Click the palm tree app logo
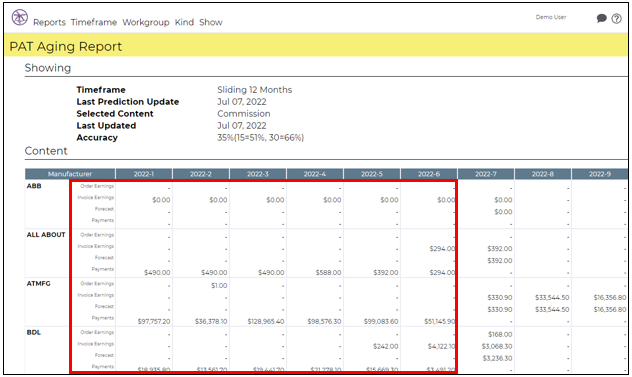The width and height of the screenshot is (632, 377). click(19, 18)
